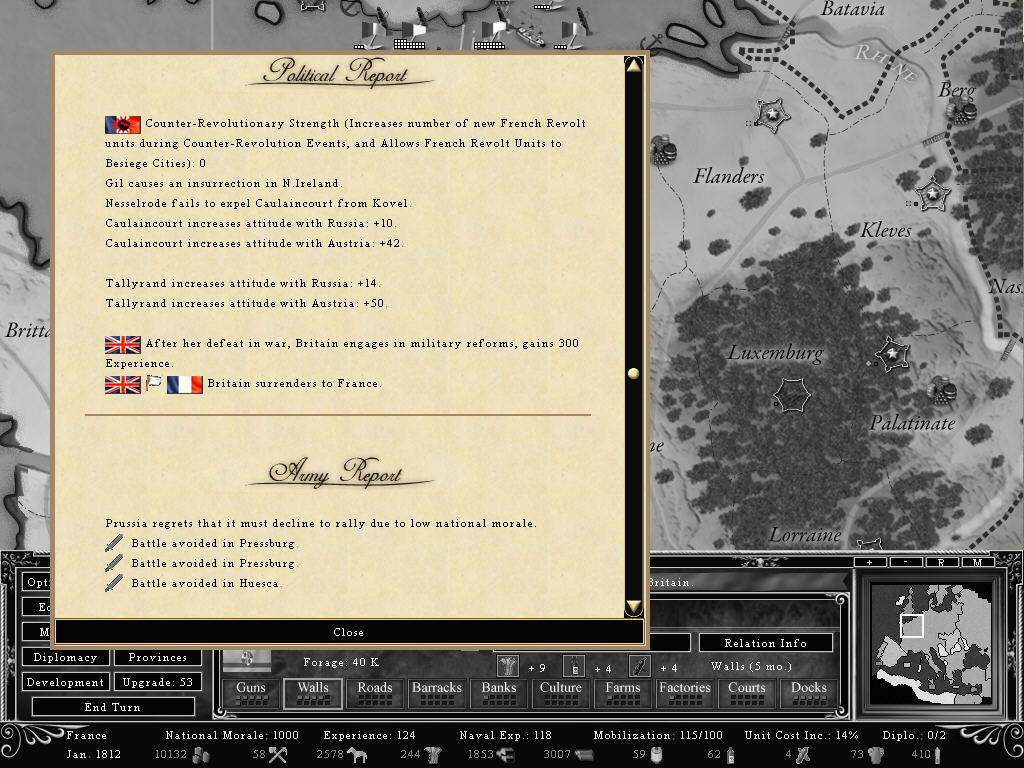Screen dimensions: 1024x768
Task: Click End Turn
Action: pyautogui.click(x=112, y=707)
